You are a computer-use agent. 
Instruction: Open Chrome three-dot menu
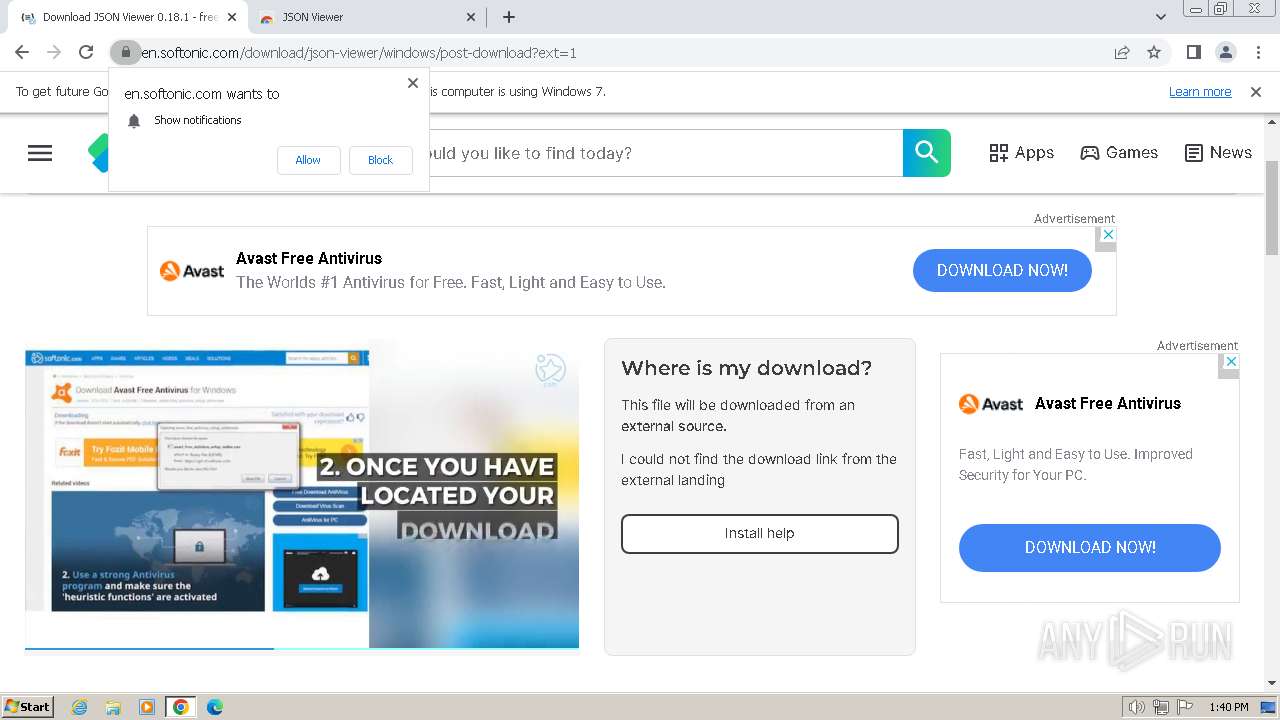point(1258,52)
